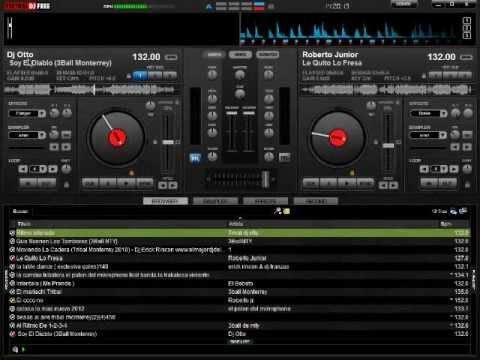Open left deck Sampler dropdown
The height and width of the screenshot is (360, 480).
(27, 135)
